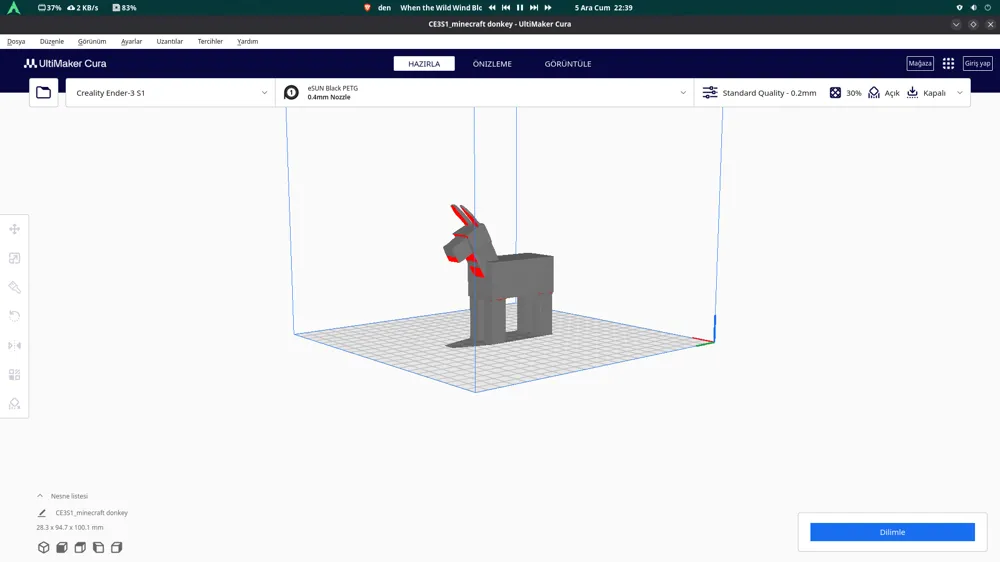Open the Per Model Settings tool
The image size is (1000, 562).
pyautogui.click(x=15, y=374)
